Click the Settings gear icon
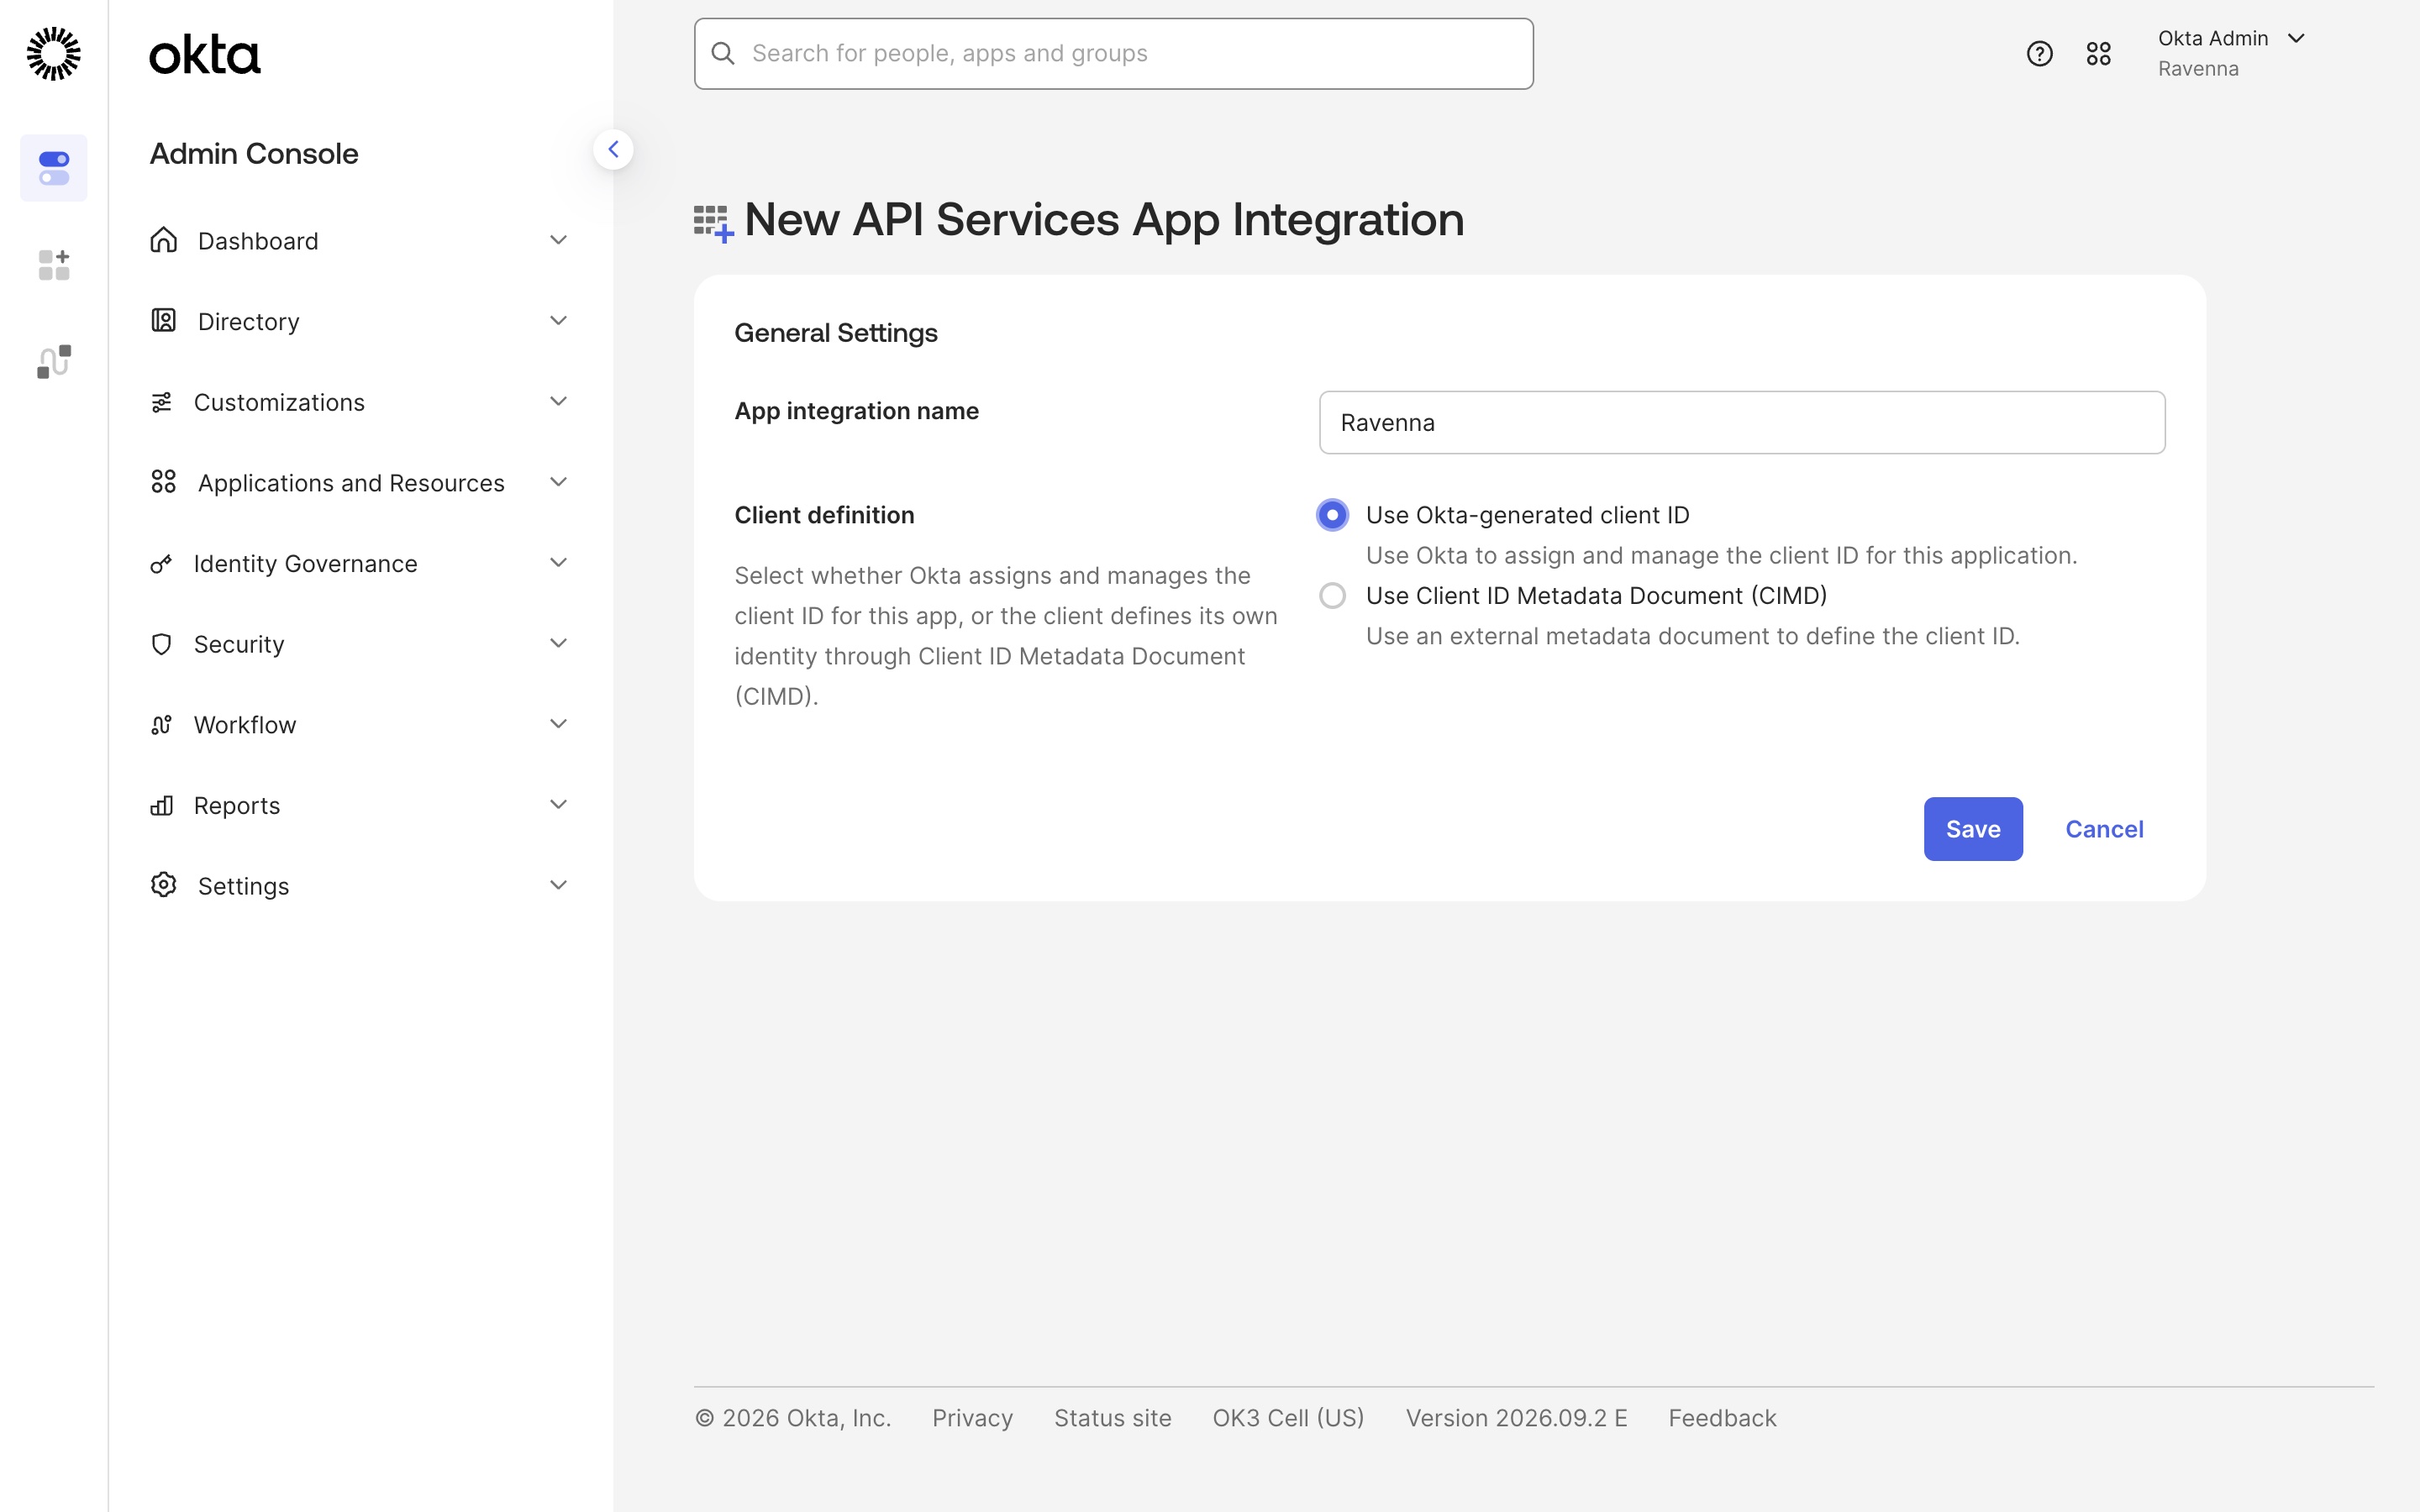 click(163, 885)
